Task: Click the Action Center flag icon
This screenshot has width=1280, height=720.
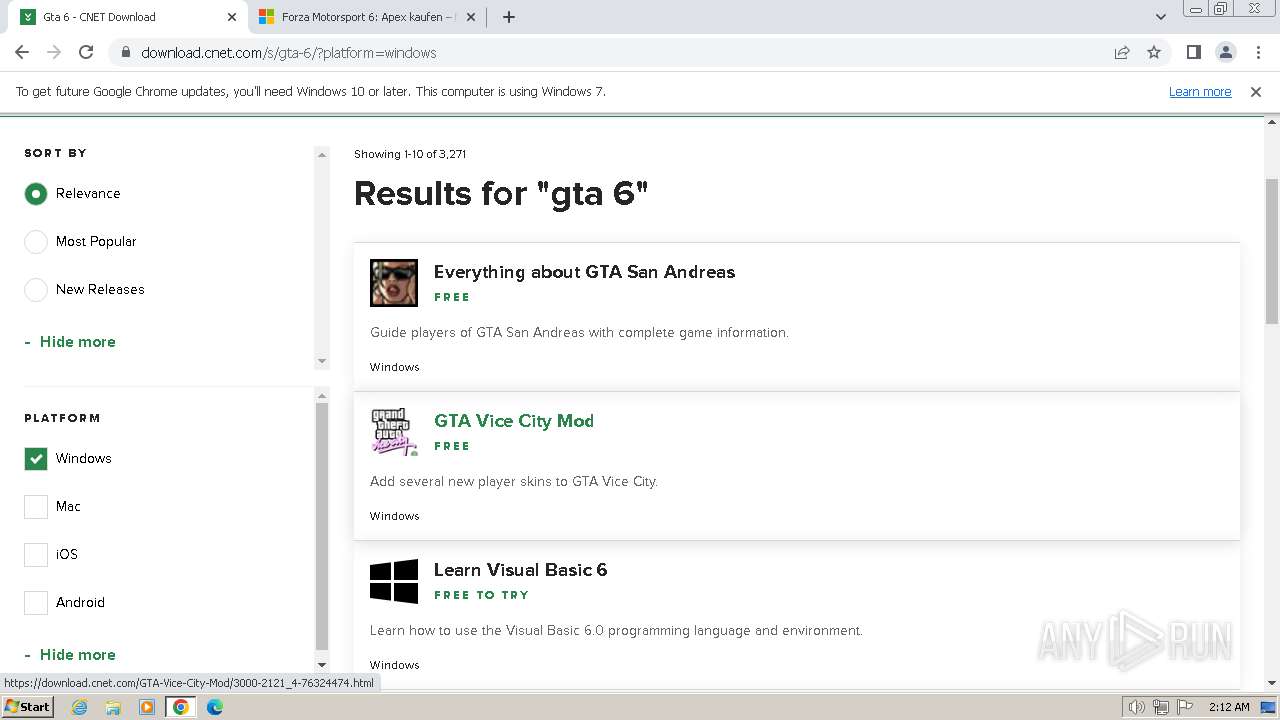Action: tap(1183, 707)
